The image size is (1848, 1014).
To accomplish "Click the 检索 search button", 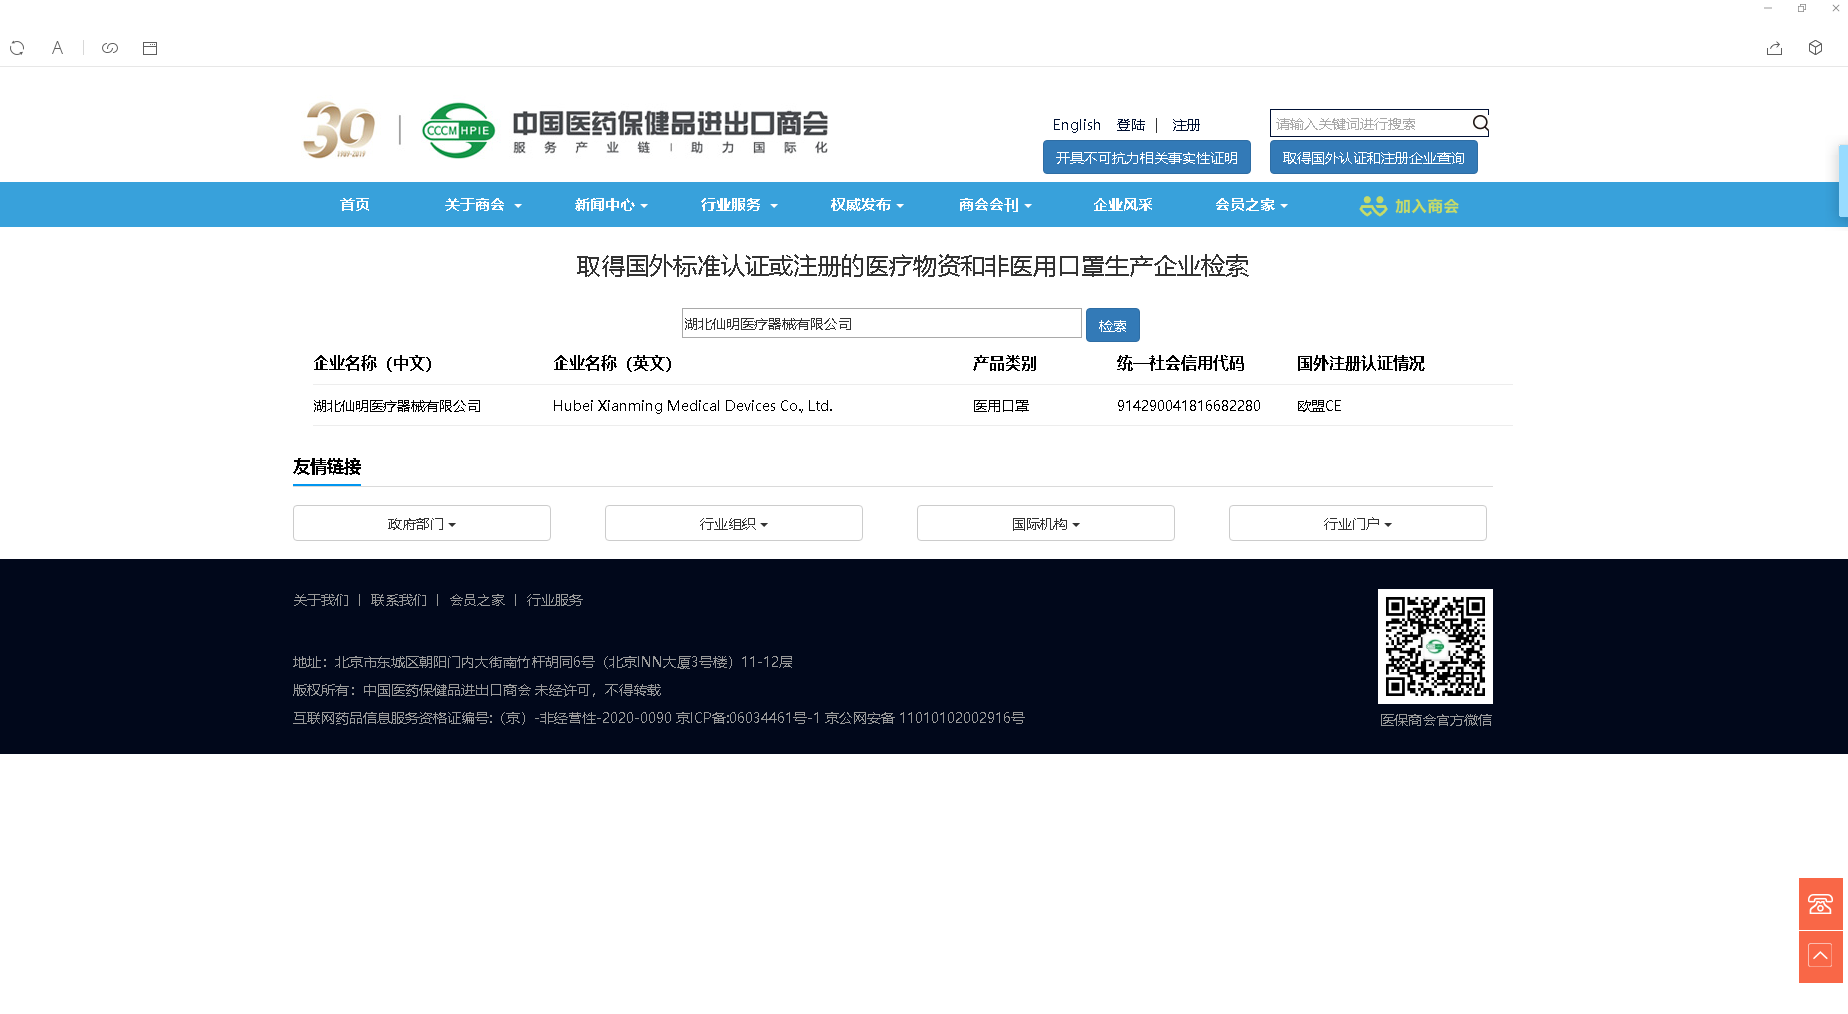I will click(1113, 325).
